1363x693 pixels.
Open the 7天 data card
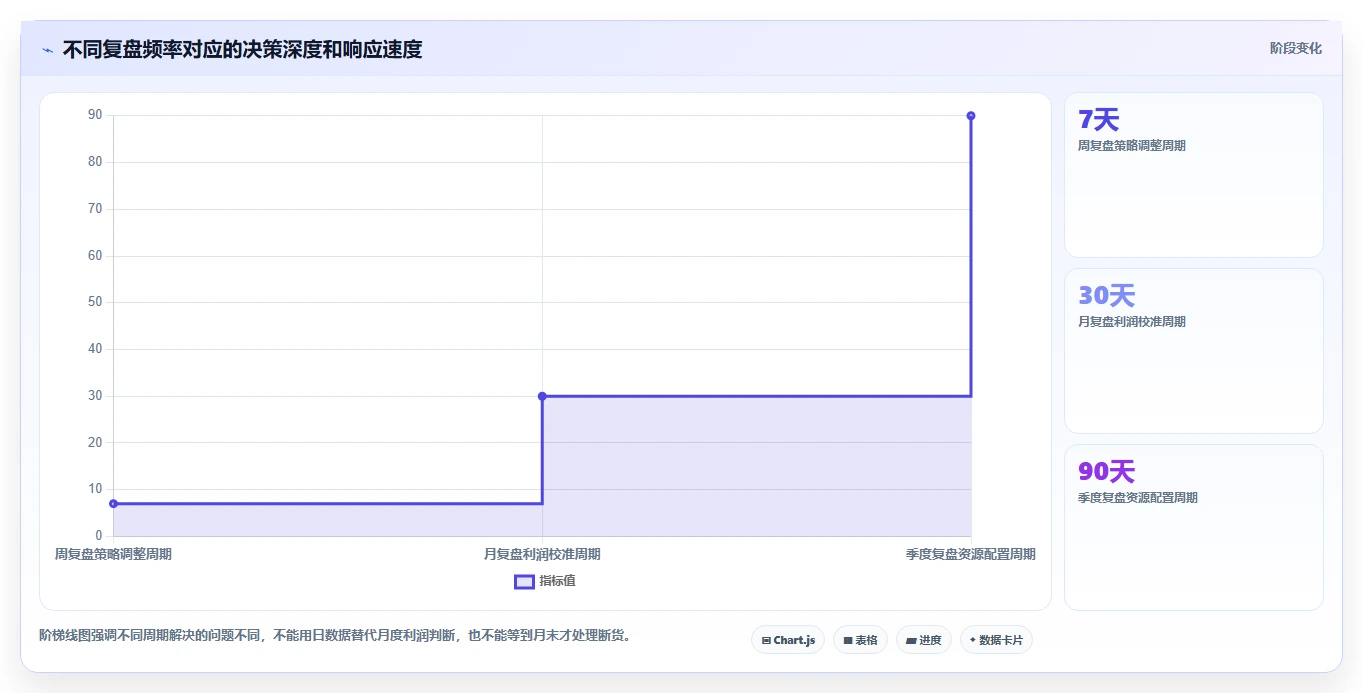[1194, 175]
